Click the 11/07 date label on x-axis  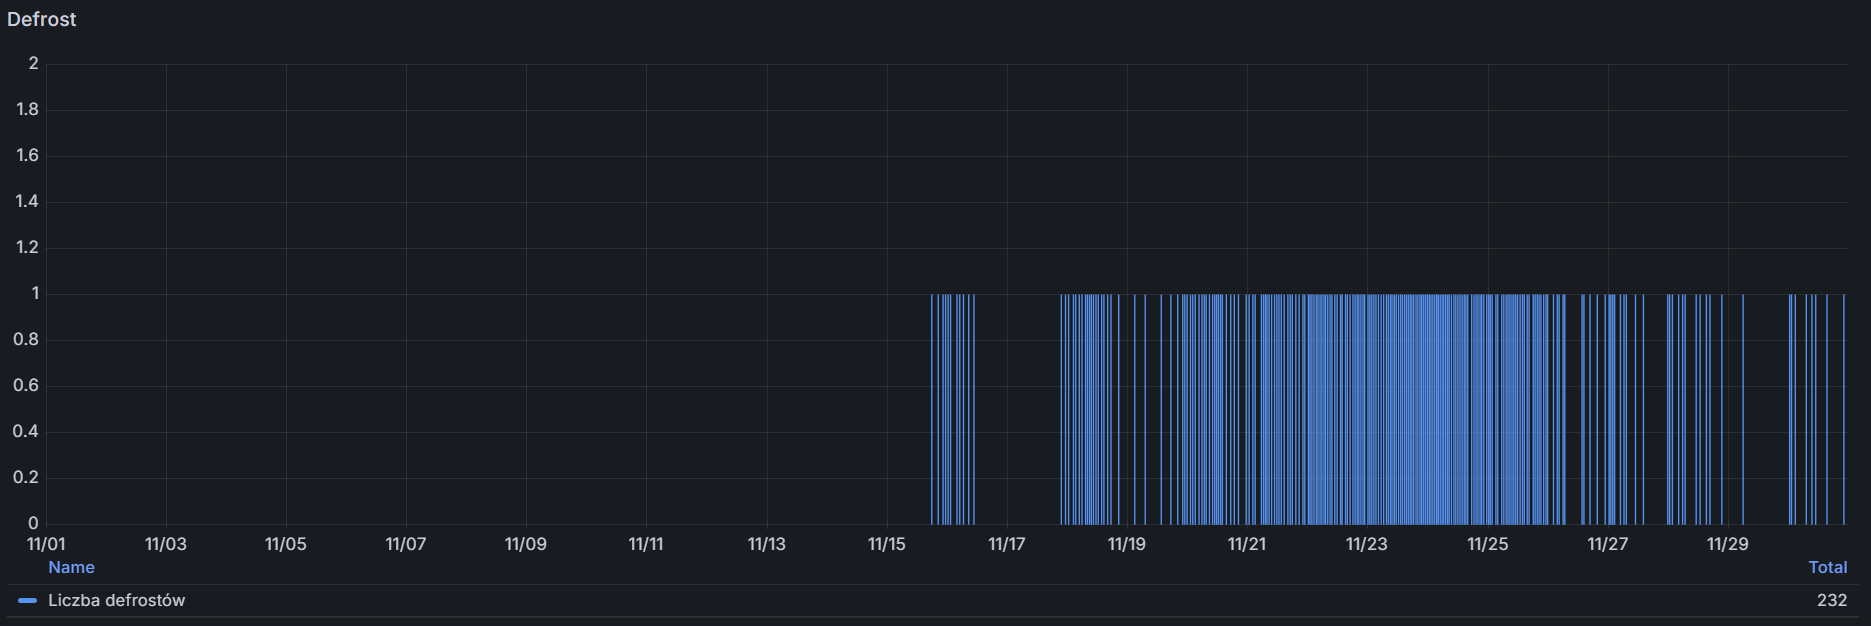point(406,544)
